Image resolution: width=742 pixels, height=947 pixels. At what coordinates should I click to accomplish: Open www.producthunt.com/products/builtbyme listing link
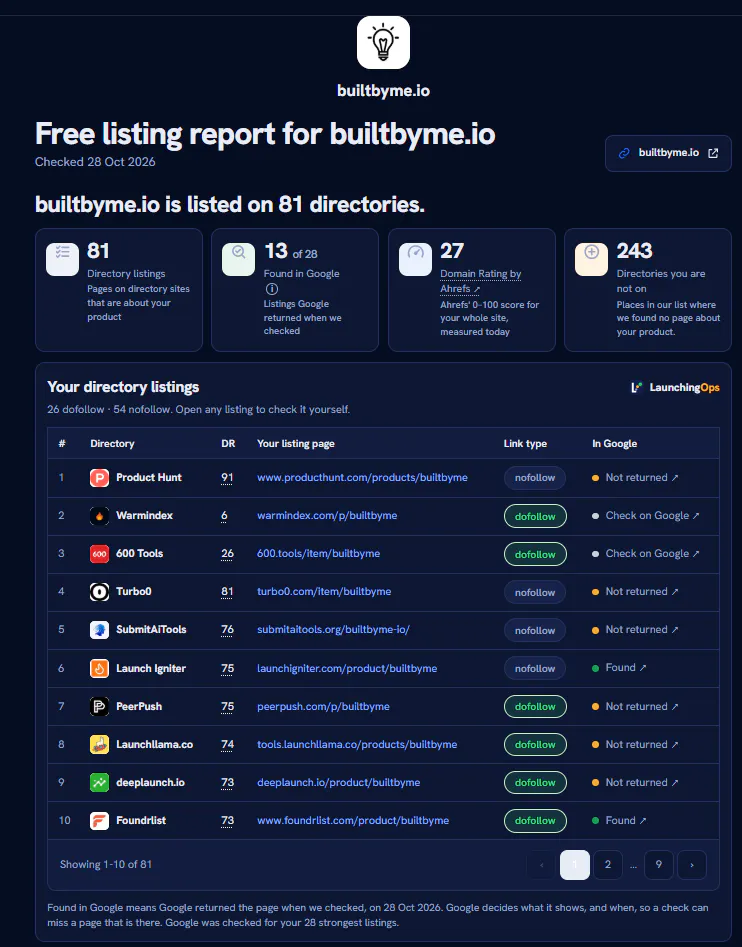coord(362,477)
